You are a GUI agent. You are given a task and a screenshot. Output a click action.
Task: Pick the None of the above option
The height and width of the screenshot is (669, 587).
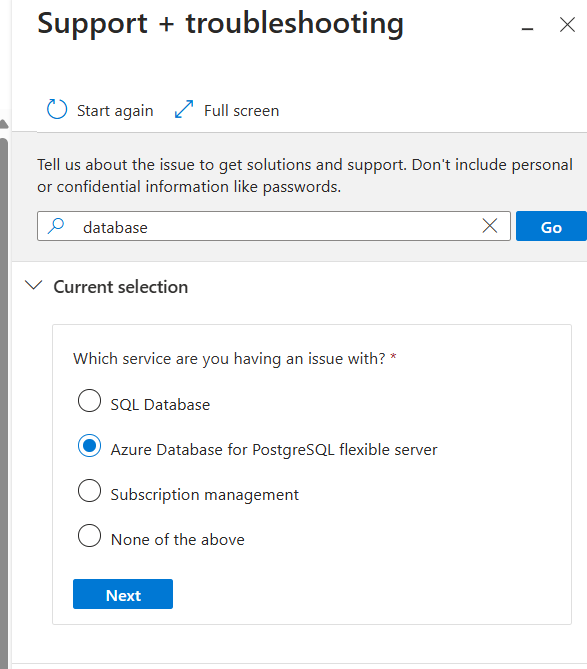coord(90,536)
